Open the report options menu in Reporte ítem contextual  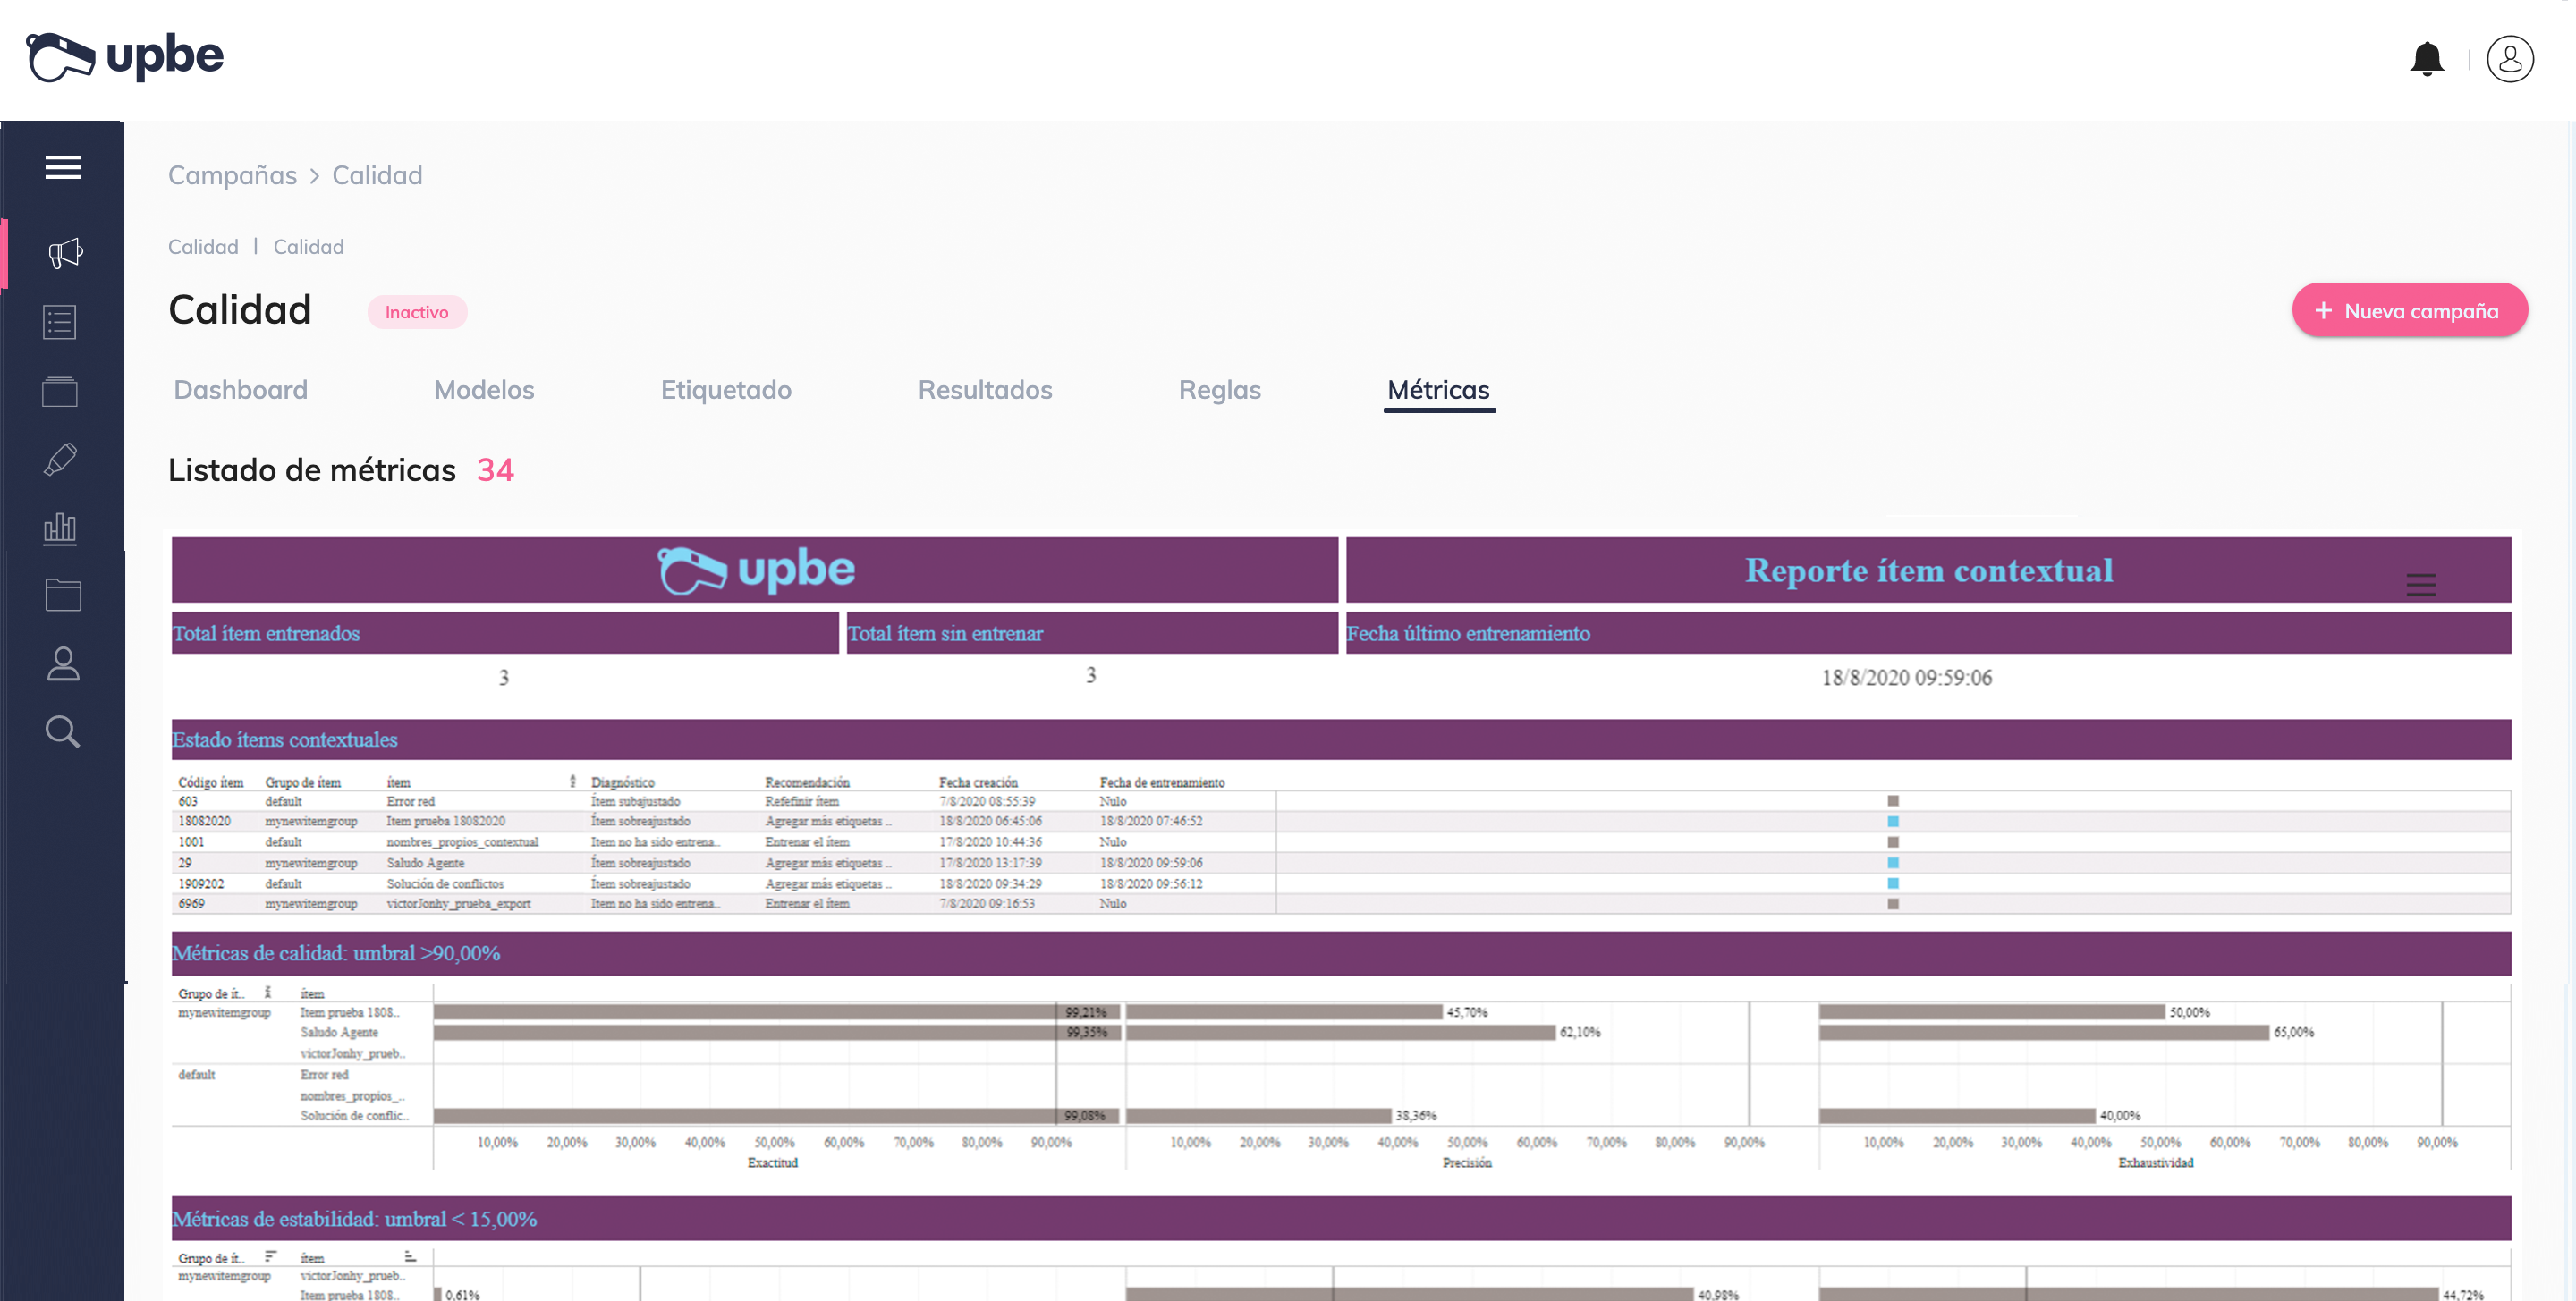coord(2421,585)
